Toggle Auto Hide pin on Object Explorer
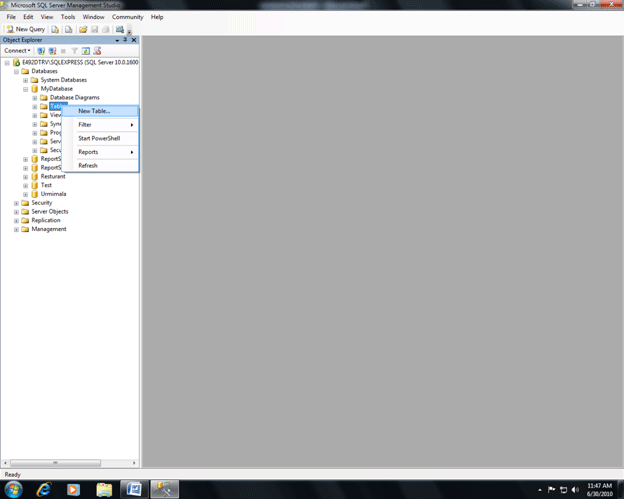 pyautogui.click(x=125, y=40)
